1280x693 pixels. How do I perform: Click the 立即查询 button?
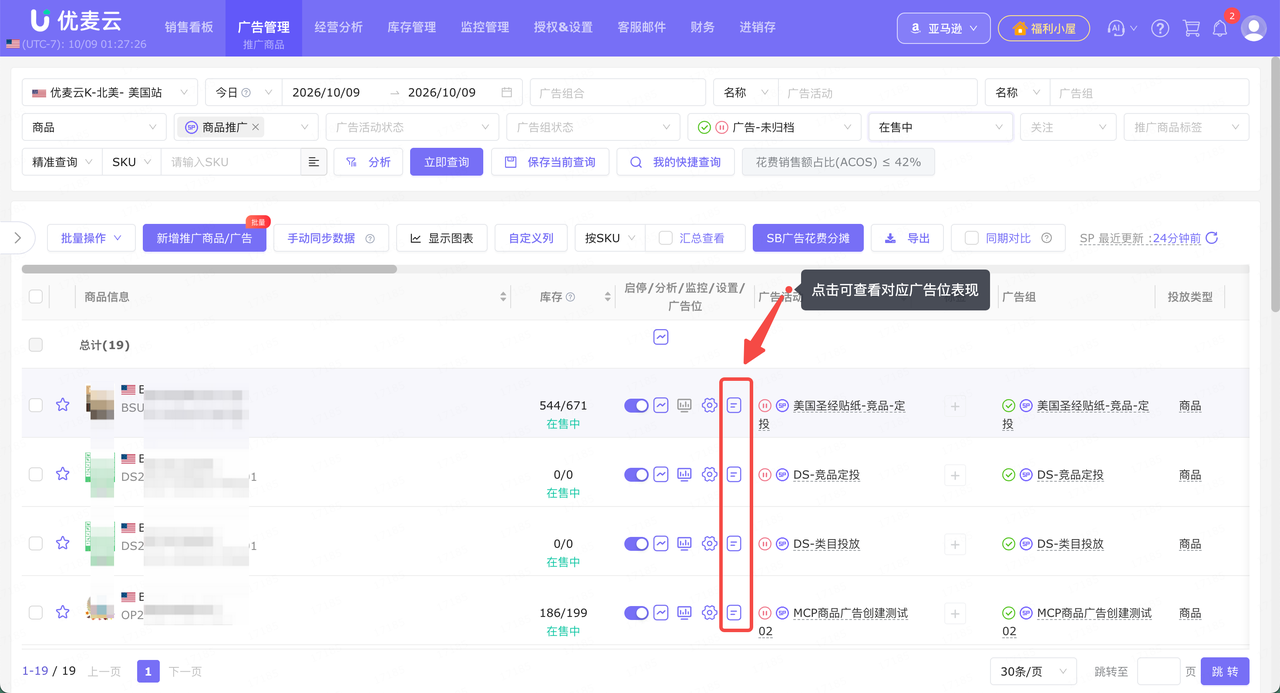pyautogui.click(x=447, y=162)
